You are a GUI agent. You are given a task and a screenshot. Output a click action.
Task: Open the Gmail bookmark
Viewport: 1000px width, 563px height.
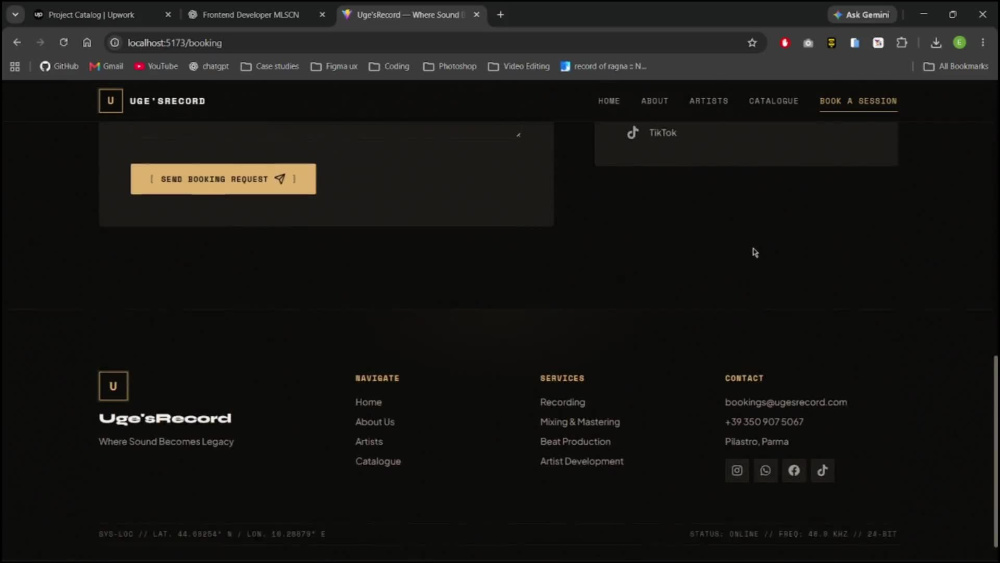tap(107, 66)
